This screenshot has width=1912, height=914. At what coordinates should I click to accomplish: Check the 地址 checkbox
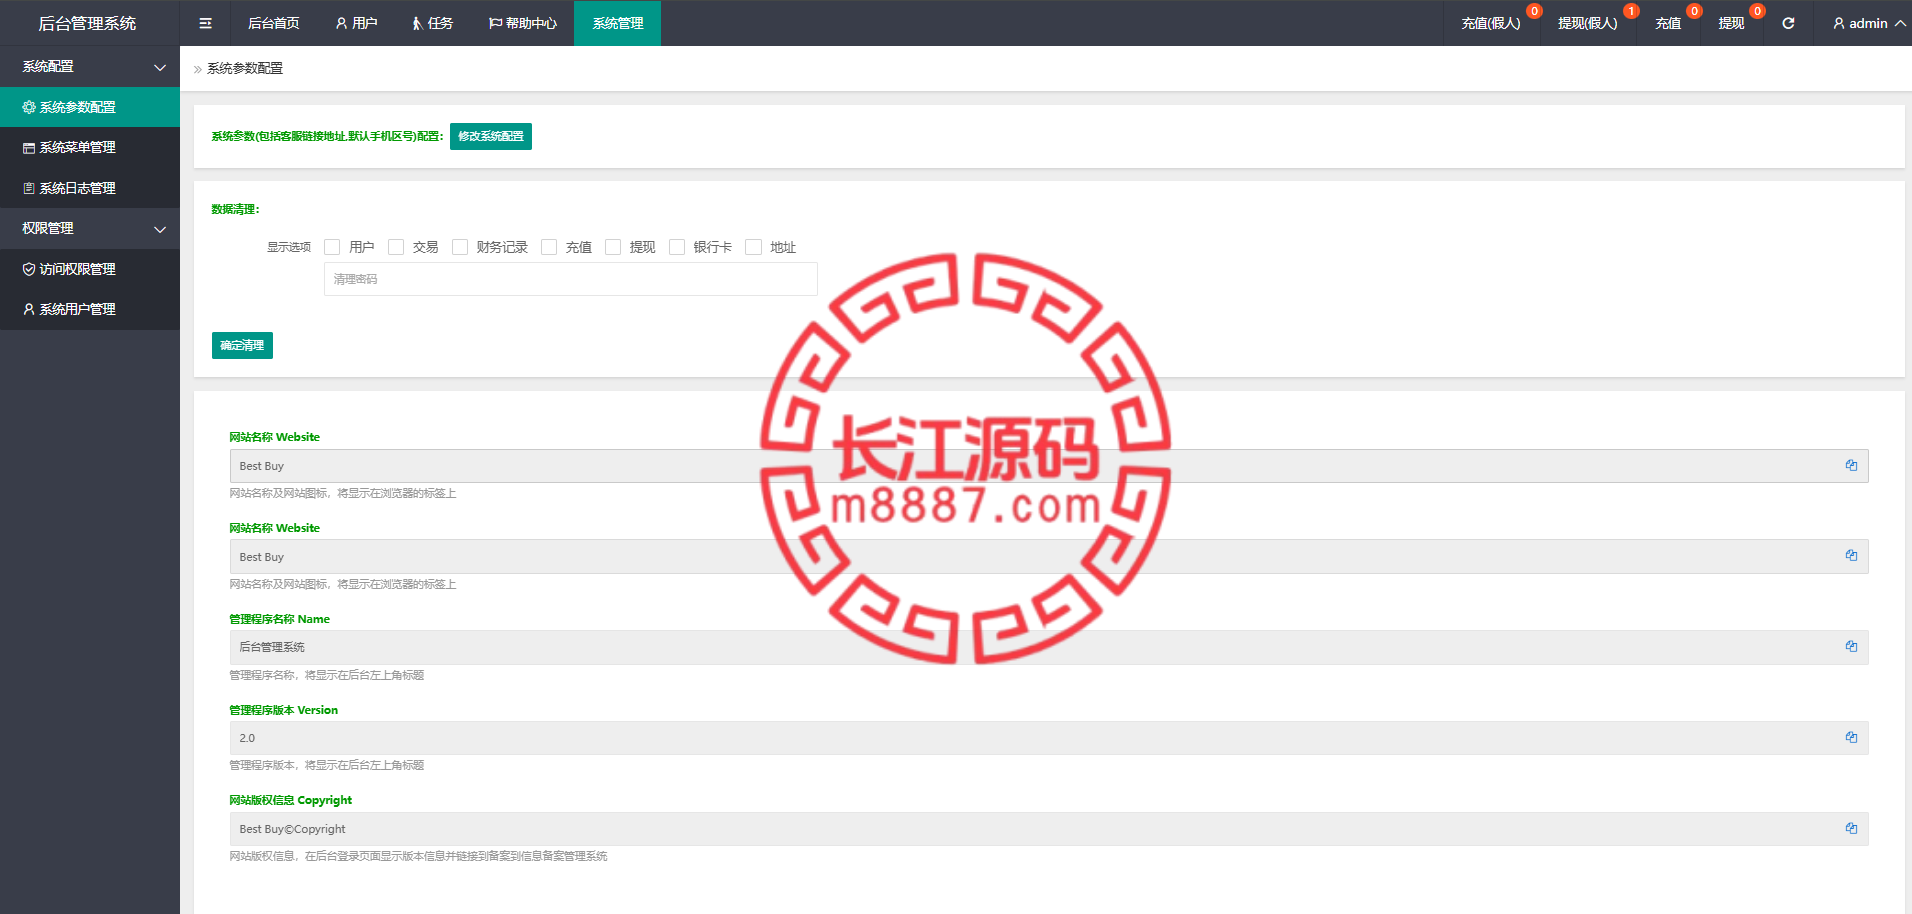pyautogui.click(x=753, y=247)
